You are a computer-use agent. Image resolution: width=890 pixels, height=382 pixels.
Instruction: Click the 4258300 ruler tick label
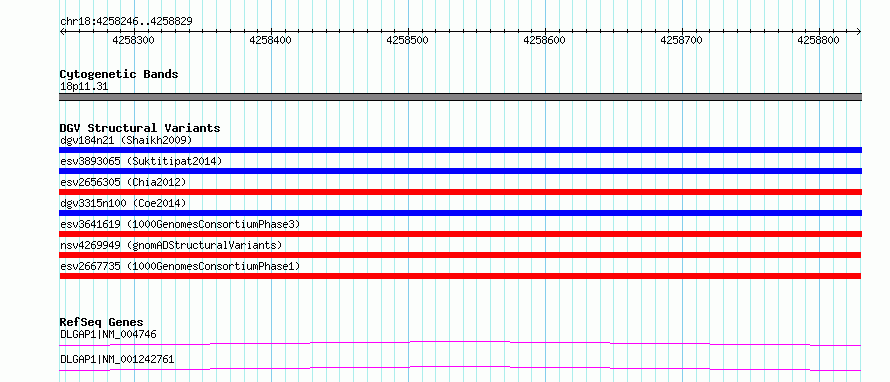(134, 40)
